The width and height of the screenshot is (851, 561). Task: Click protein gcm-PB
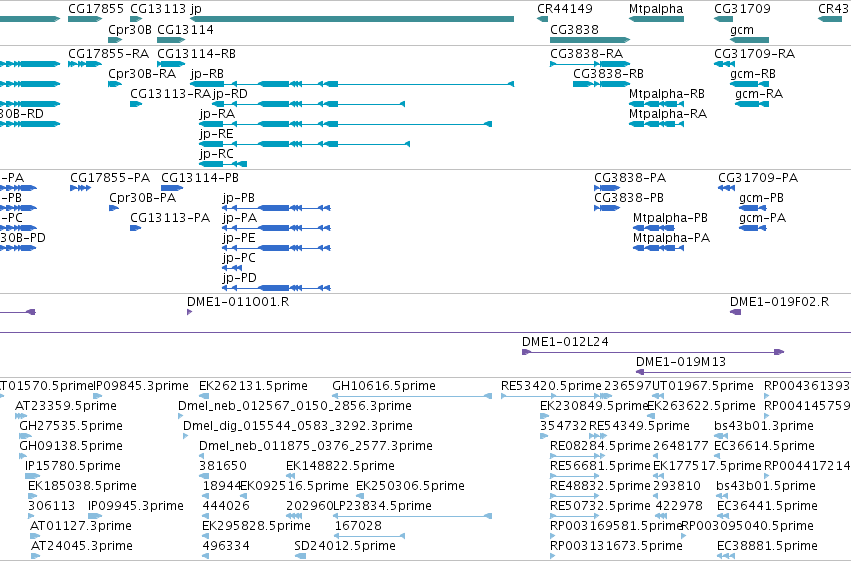coord(752,208)
